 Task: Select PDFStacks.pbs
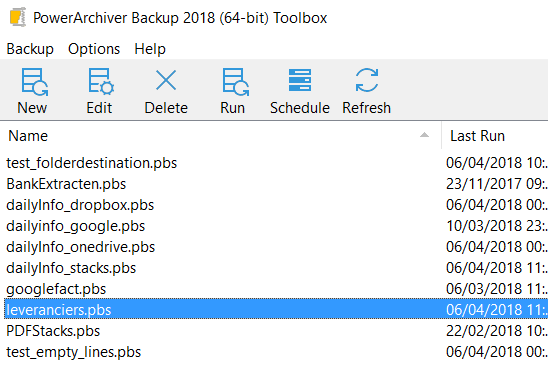click(x=53, y=331)
